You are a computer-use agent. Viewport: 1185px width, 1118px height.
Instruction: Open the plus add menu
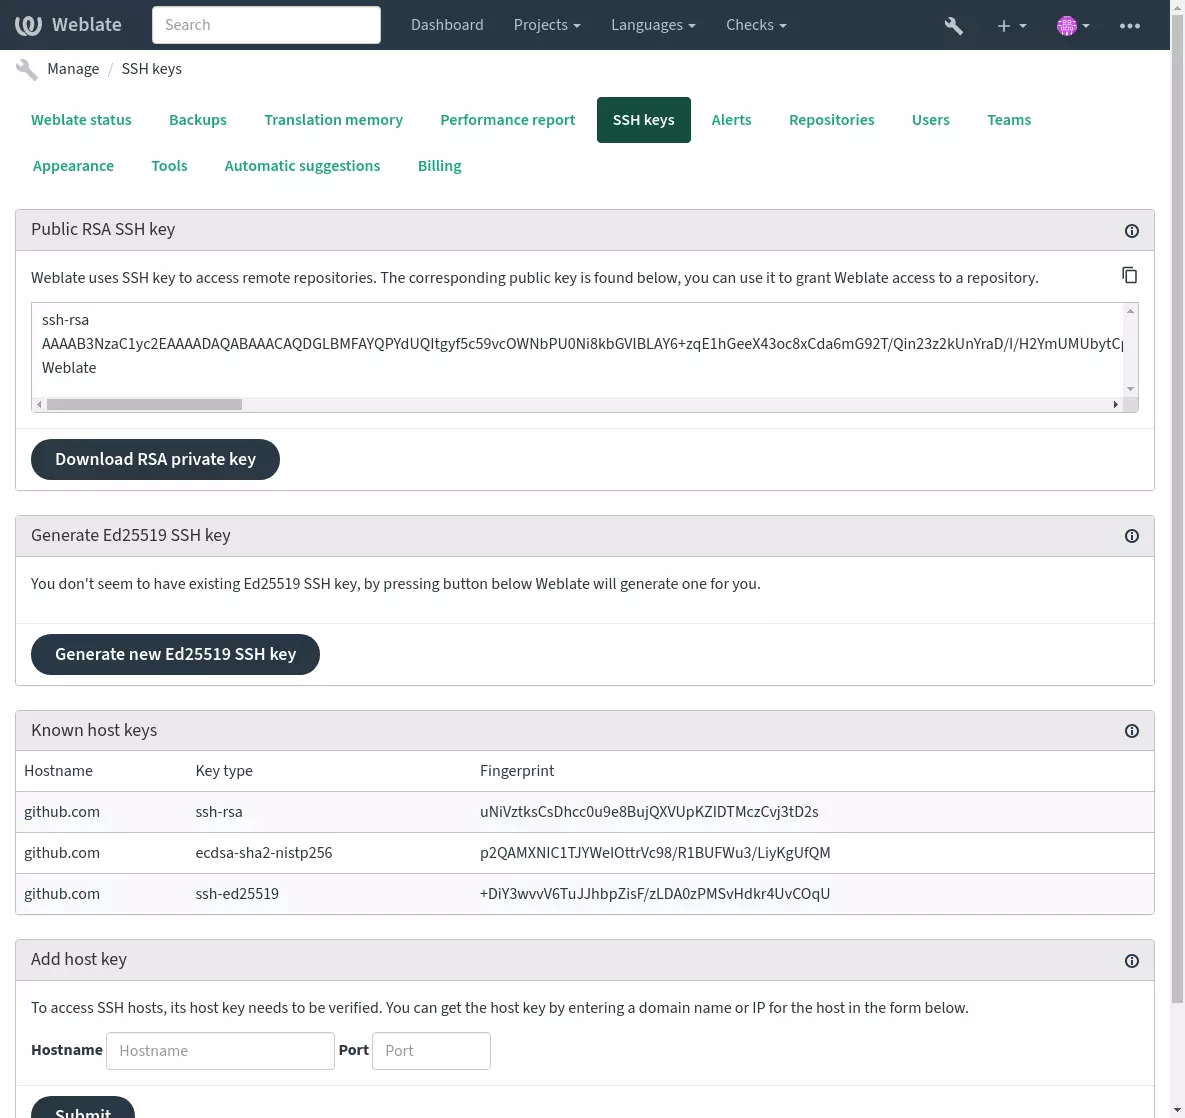point(1011,26)
